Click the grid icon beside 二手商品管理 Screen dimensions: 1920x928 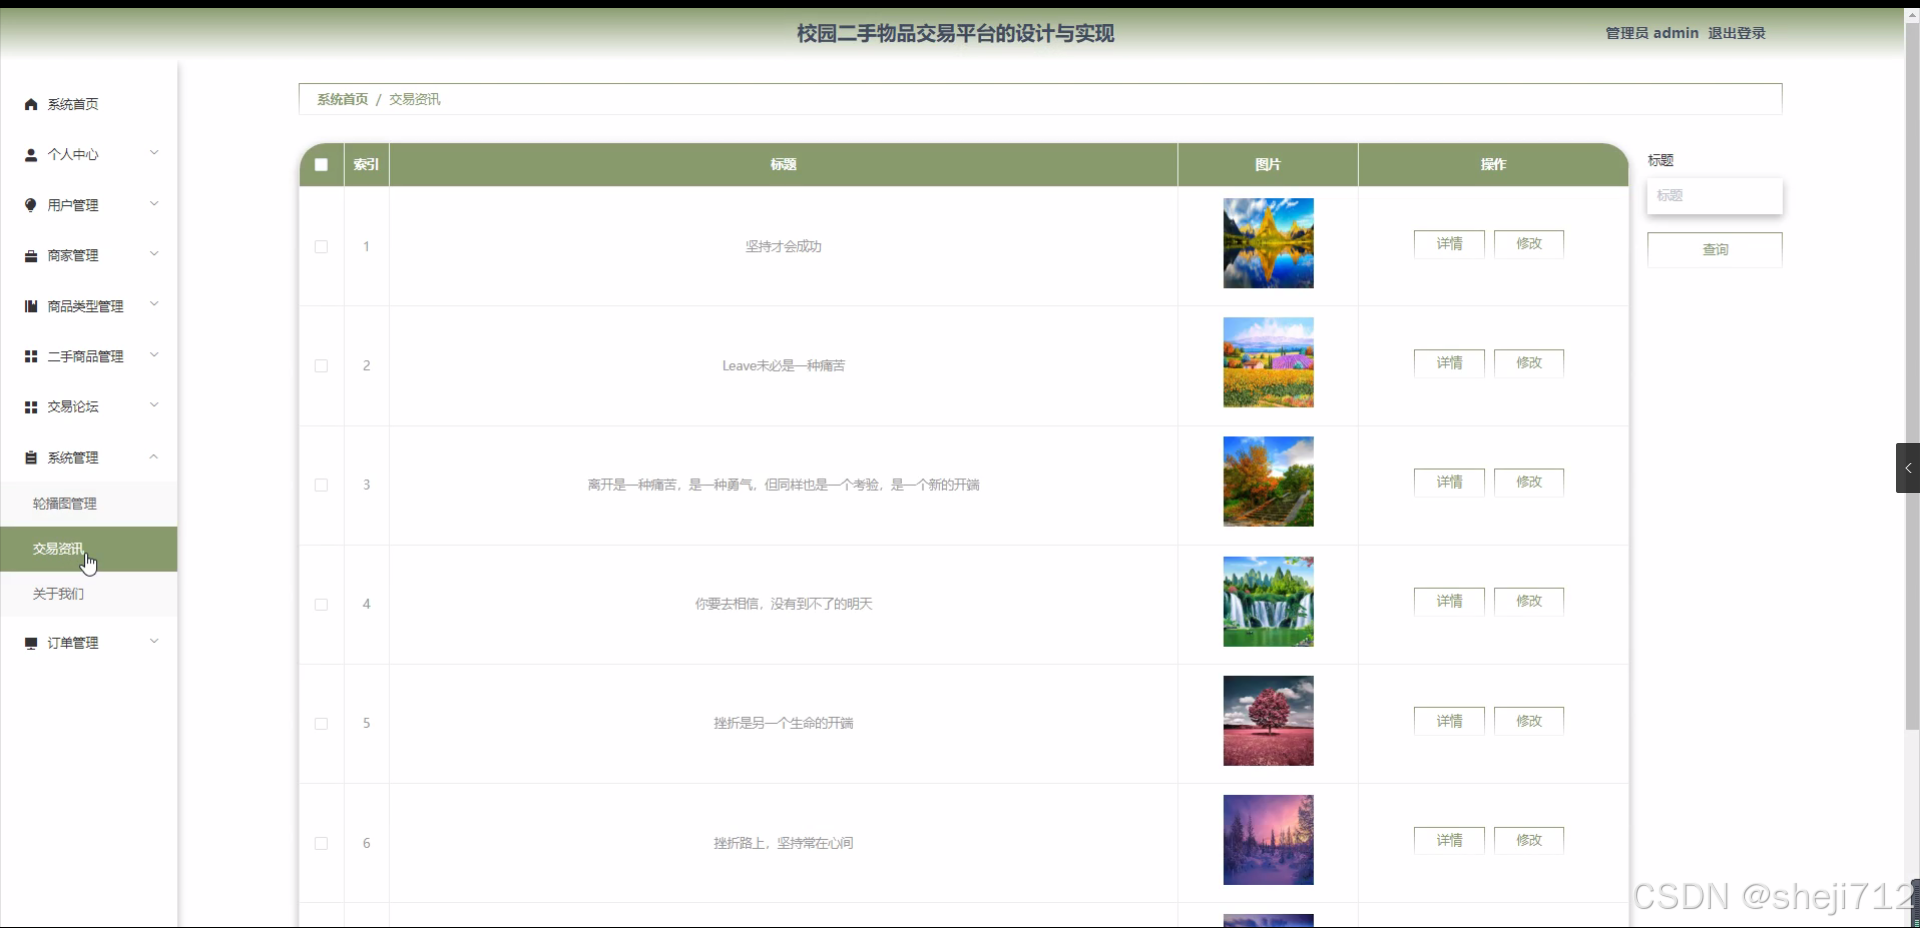[x=31, y=356]
